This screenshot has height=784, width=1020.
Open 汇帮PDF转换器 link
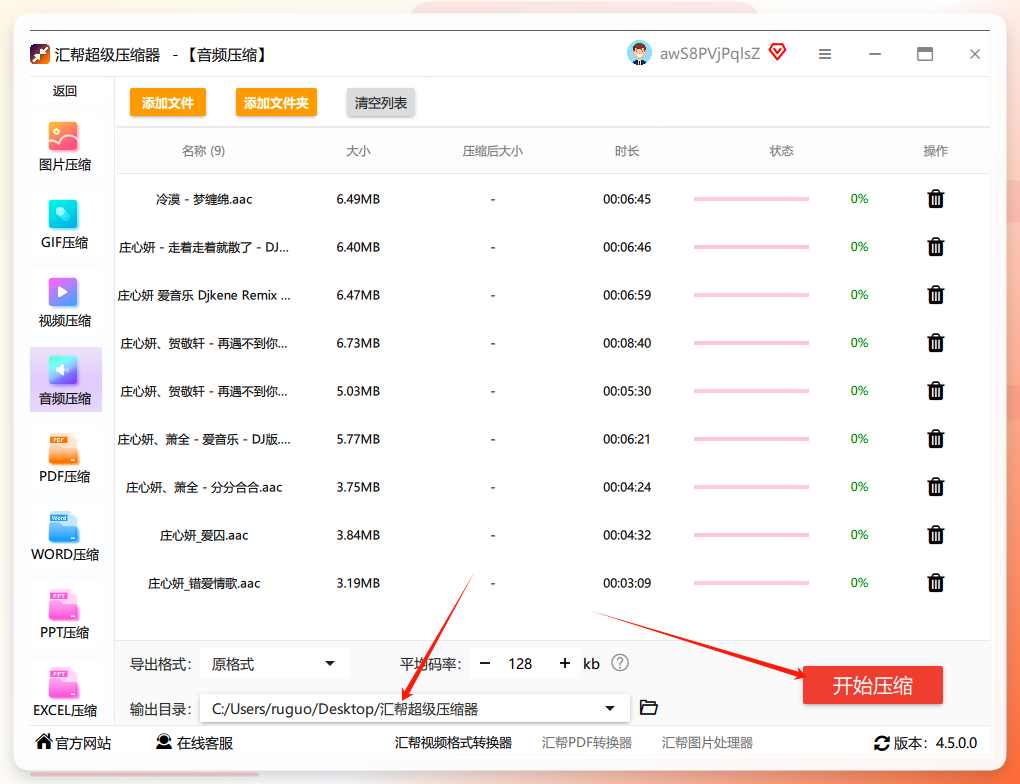pyautogui.click(x=587, y=743)
